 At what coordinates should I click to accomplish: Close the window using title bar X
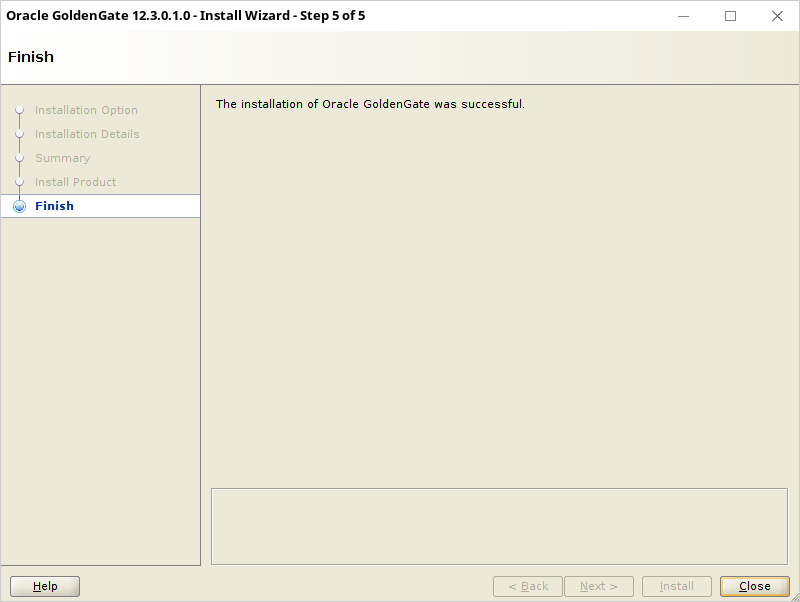tap(777, 16)
